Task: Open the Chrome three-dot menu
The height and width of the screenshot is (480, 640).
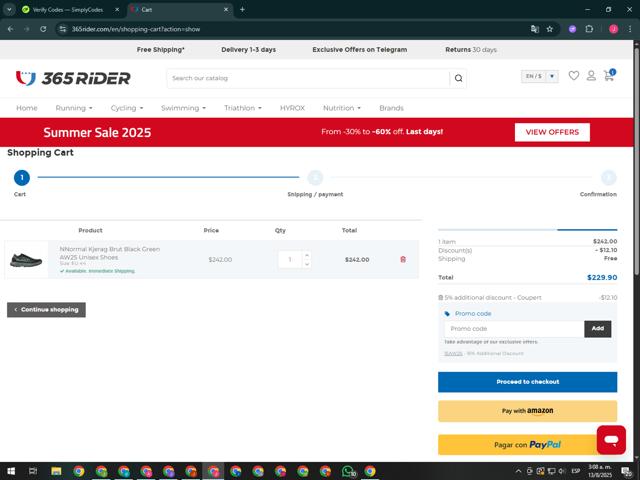Action: pyautogui.click(x=630, y=29)
